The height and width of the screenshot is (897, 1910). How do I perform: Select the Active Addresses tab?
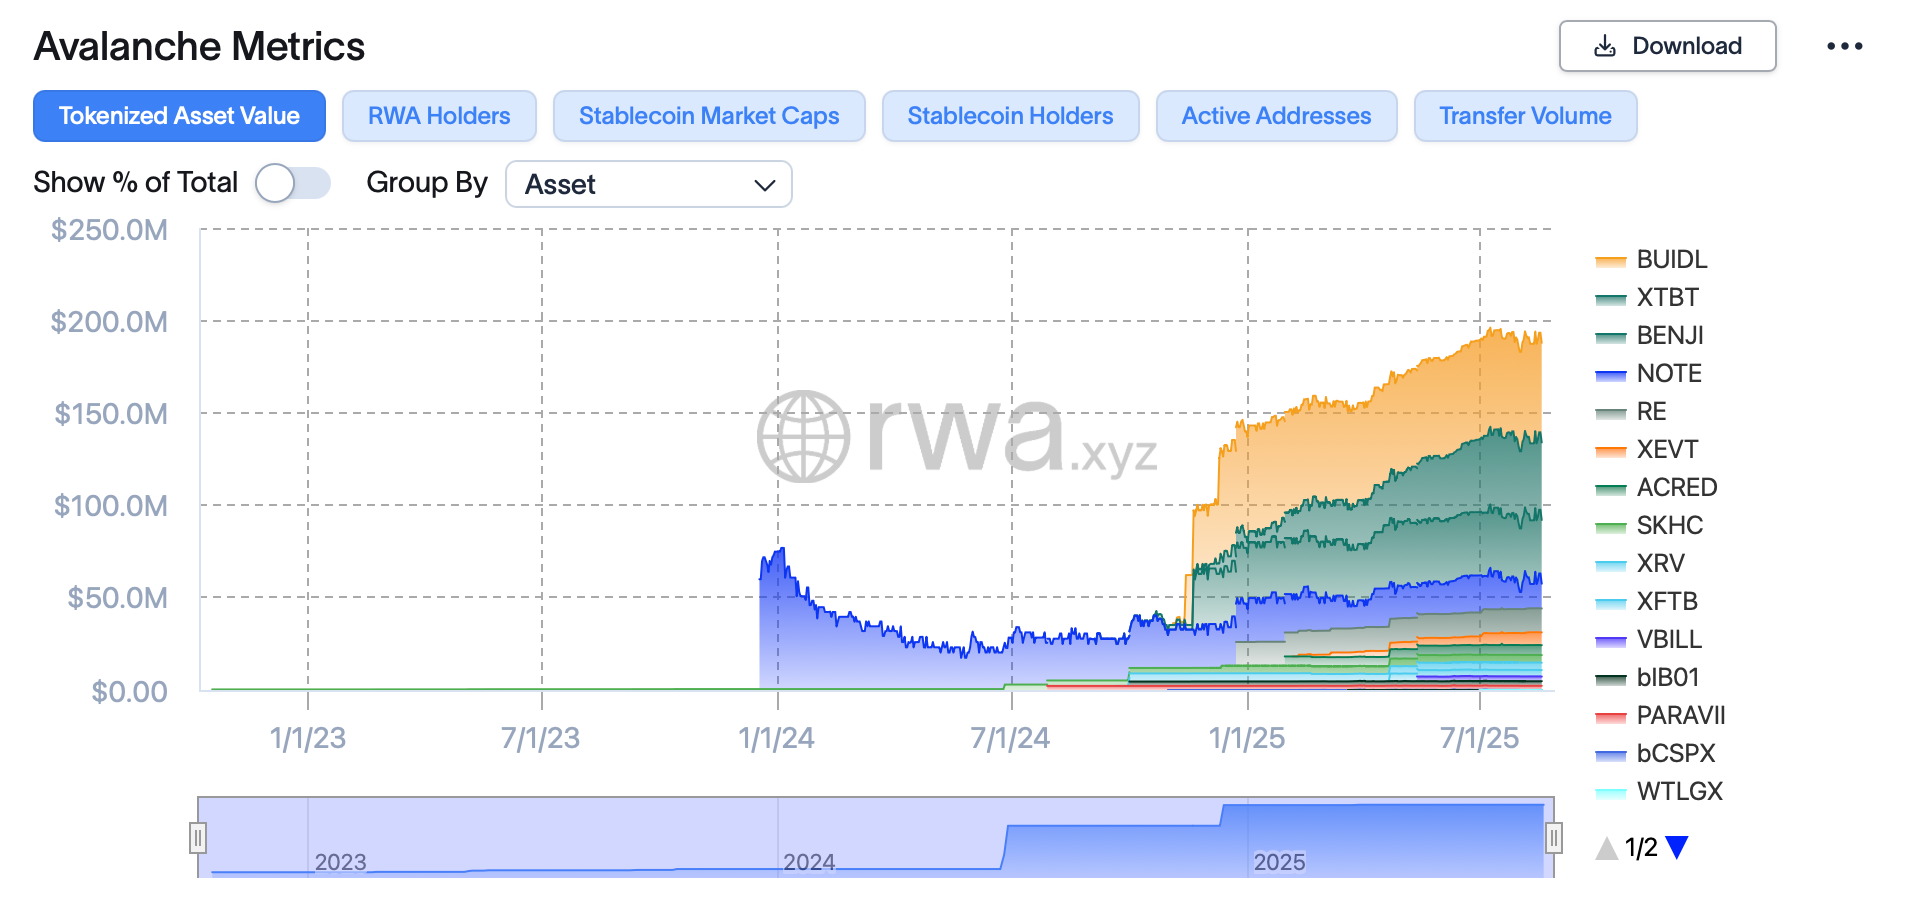[x=1276, y=116]
